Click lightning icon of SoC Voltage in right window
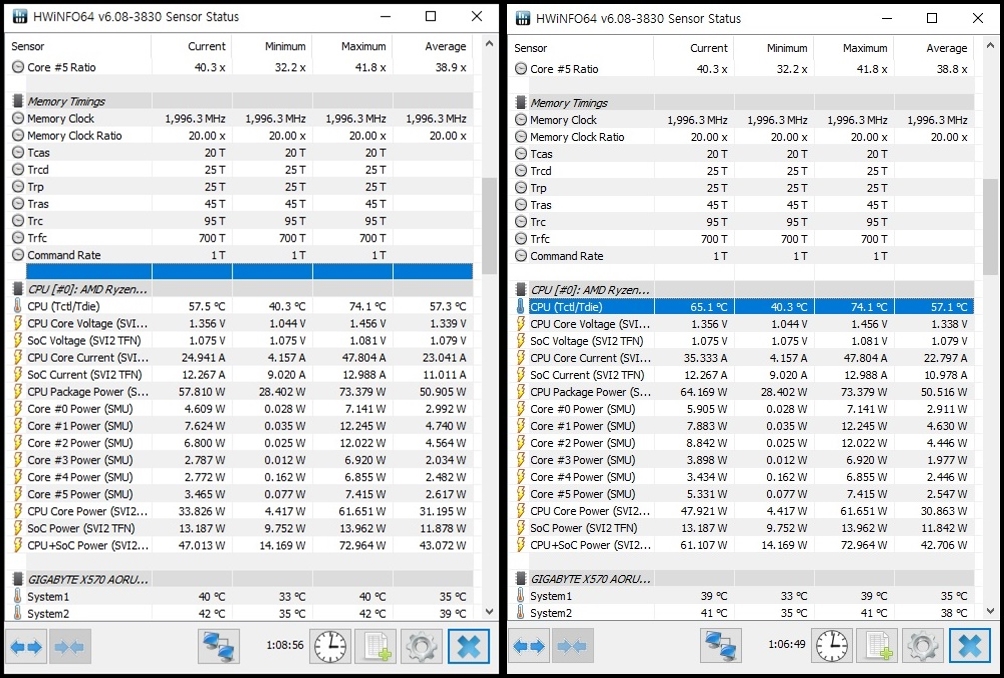This screenshot has height=678, width=1004. (521, 341)
